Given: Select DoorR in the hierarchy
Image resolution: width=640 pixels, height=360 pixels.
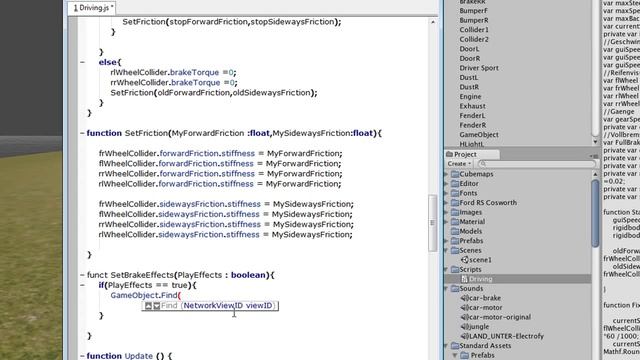Looking at the screenshot, I should point(469,59).
